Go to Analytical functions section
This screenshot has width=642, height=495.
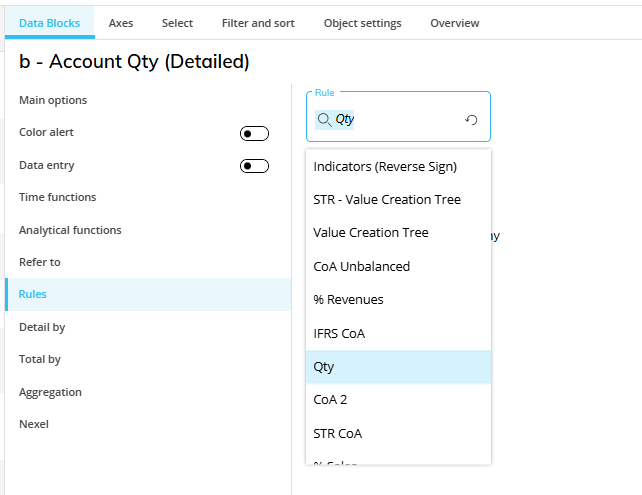click(70, 230)
